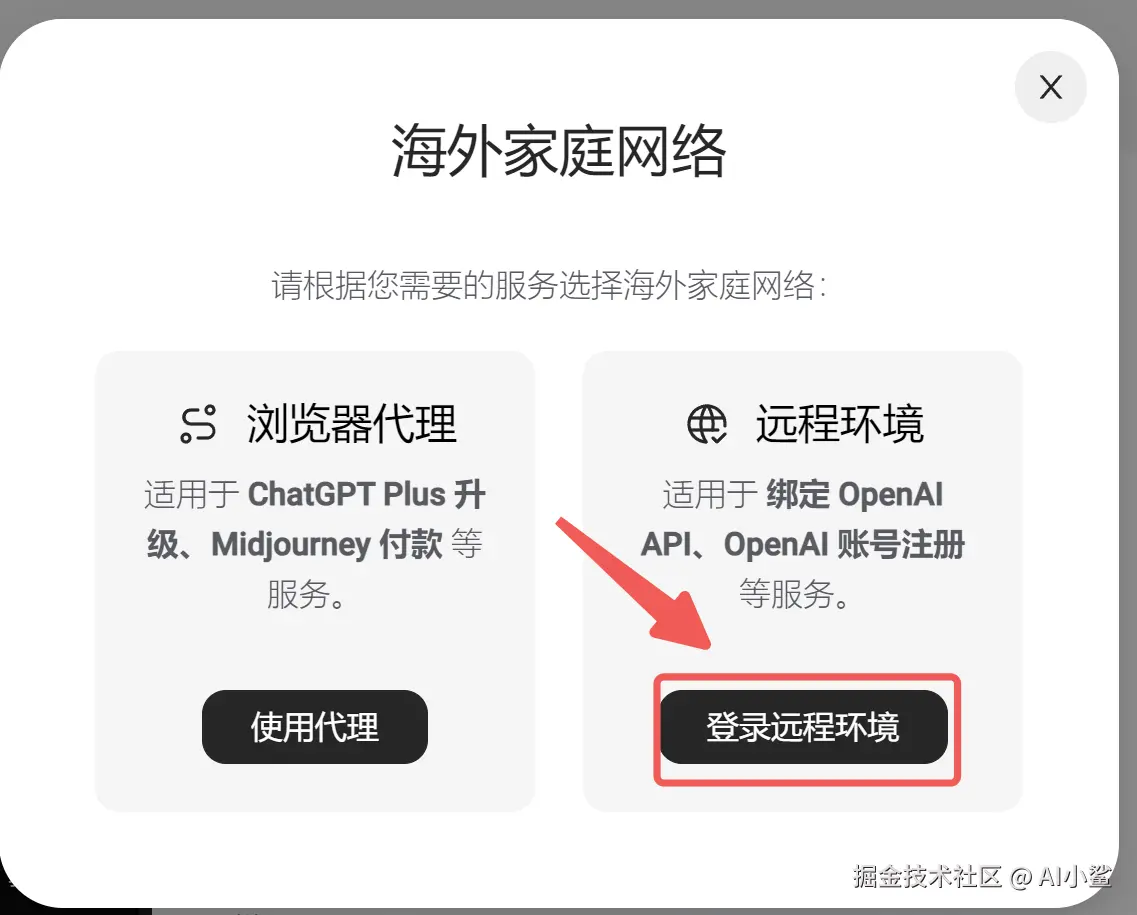Close the 海外家庭网络 dialog with X
The width and height of the screenshot is (1137, 915).
click(1050, 87)
